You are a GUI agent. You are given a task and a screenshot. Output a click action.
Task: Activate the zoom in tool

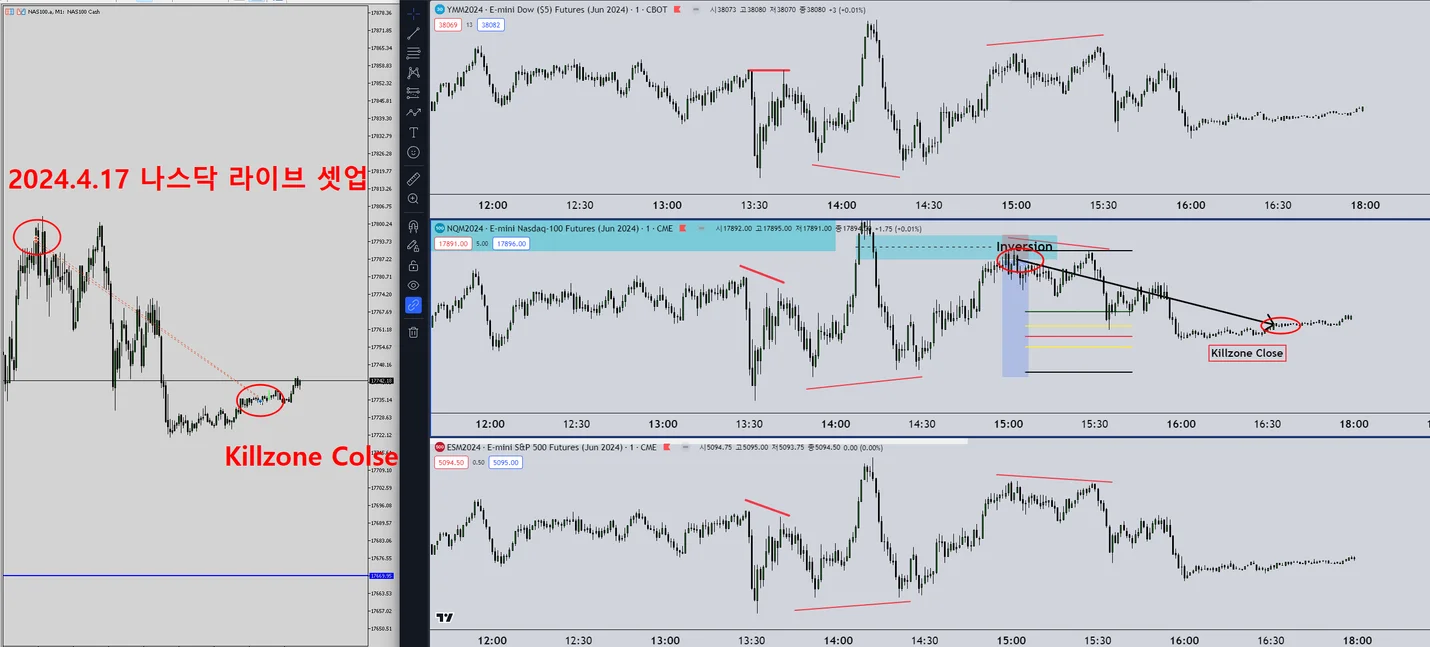click(414, 199)
